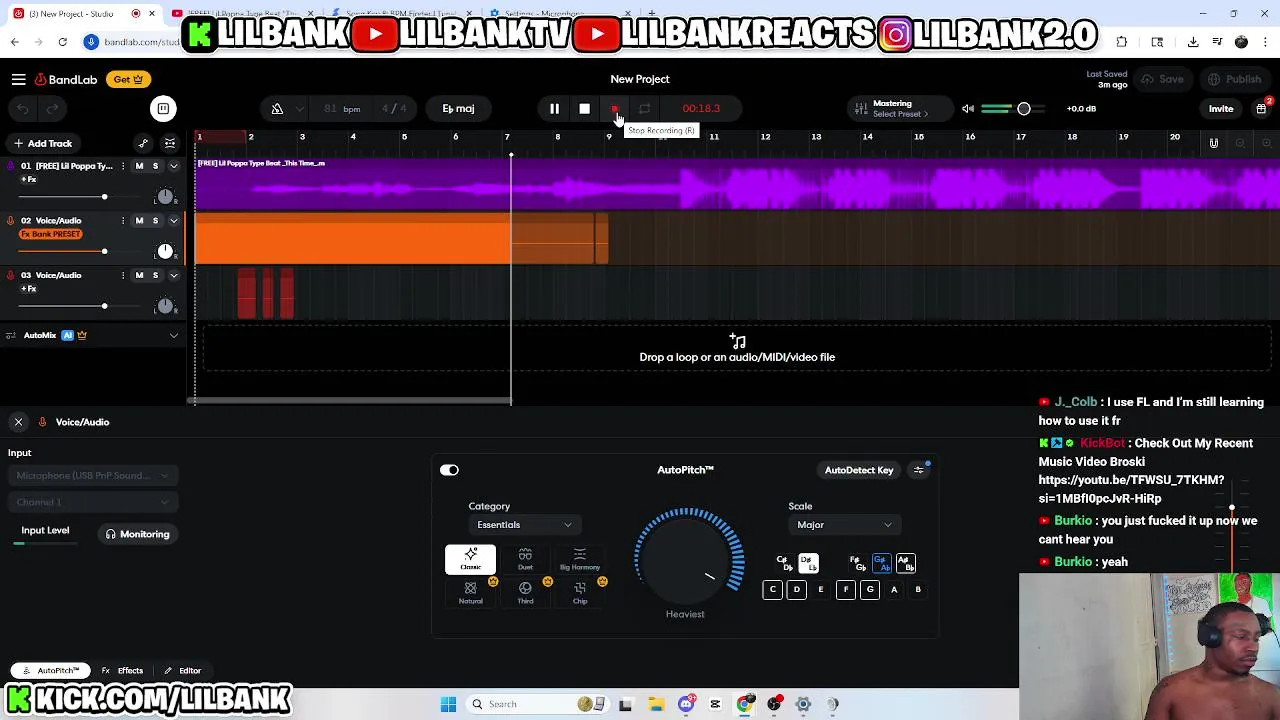Click the Publish button
This screenshot has height=720, width=1280.
coord(1235,79)
